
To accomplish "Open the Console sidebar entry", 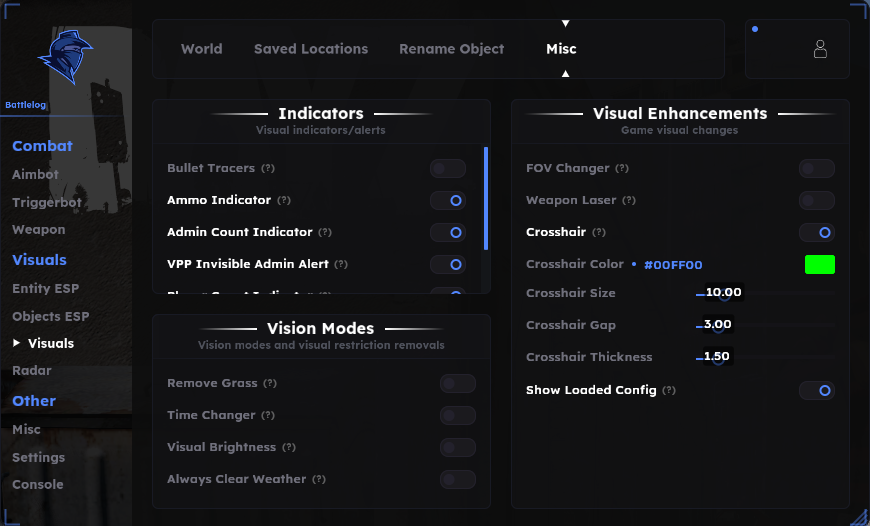I will [38, 484].
